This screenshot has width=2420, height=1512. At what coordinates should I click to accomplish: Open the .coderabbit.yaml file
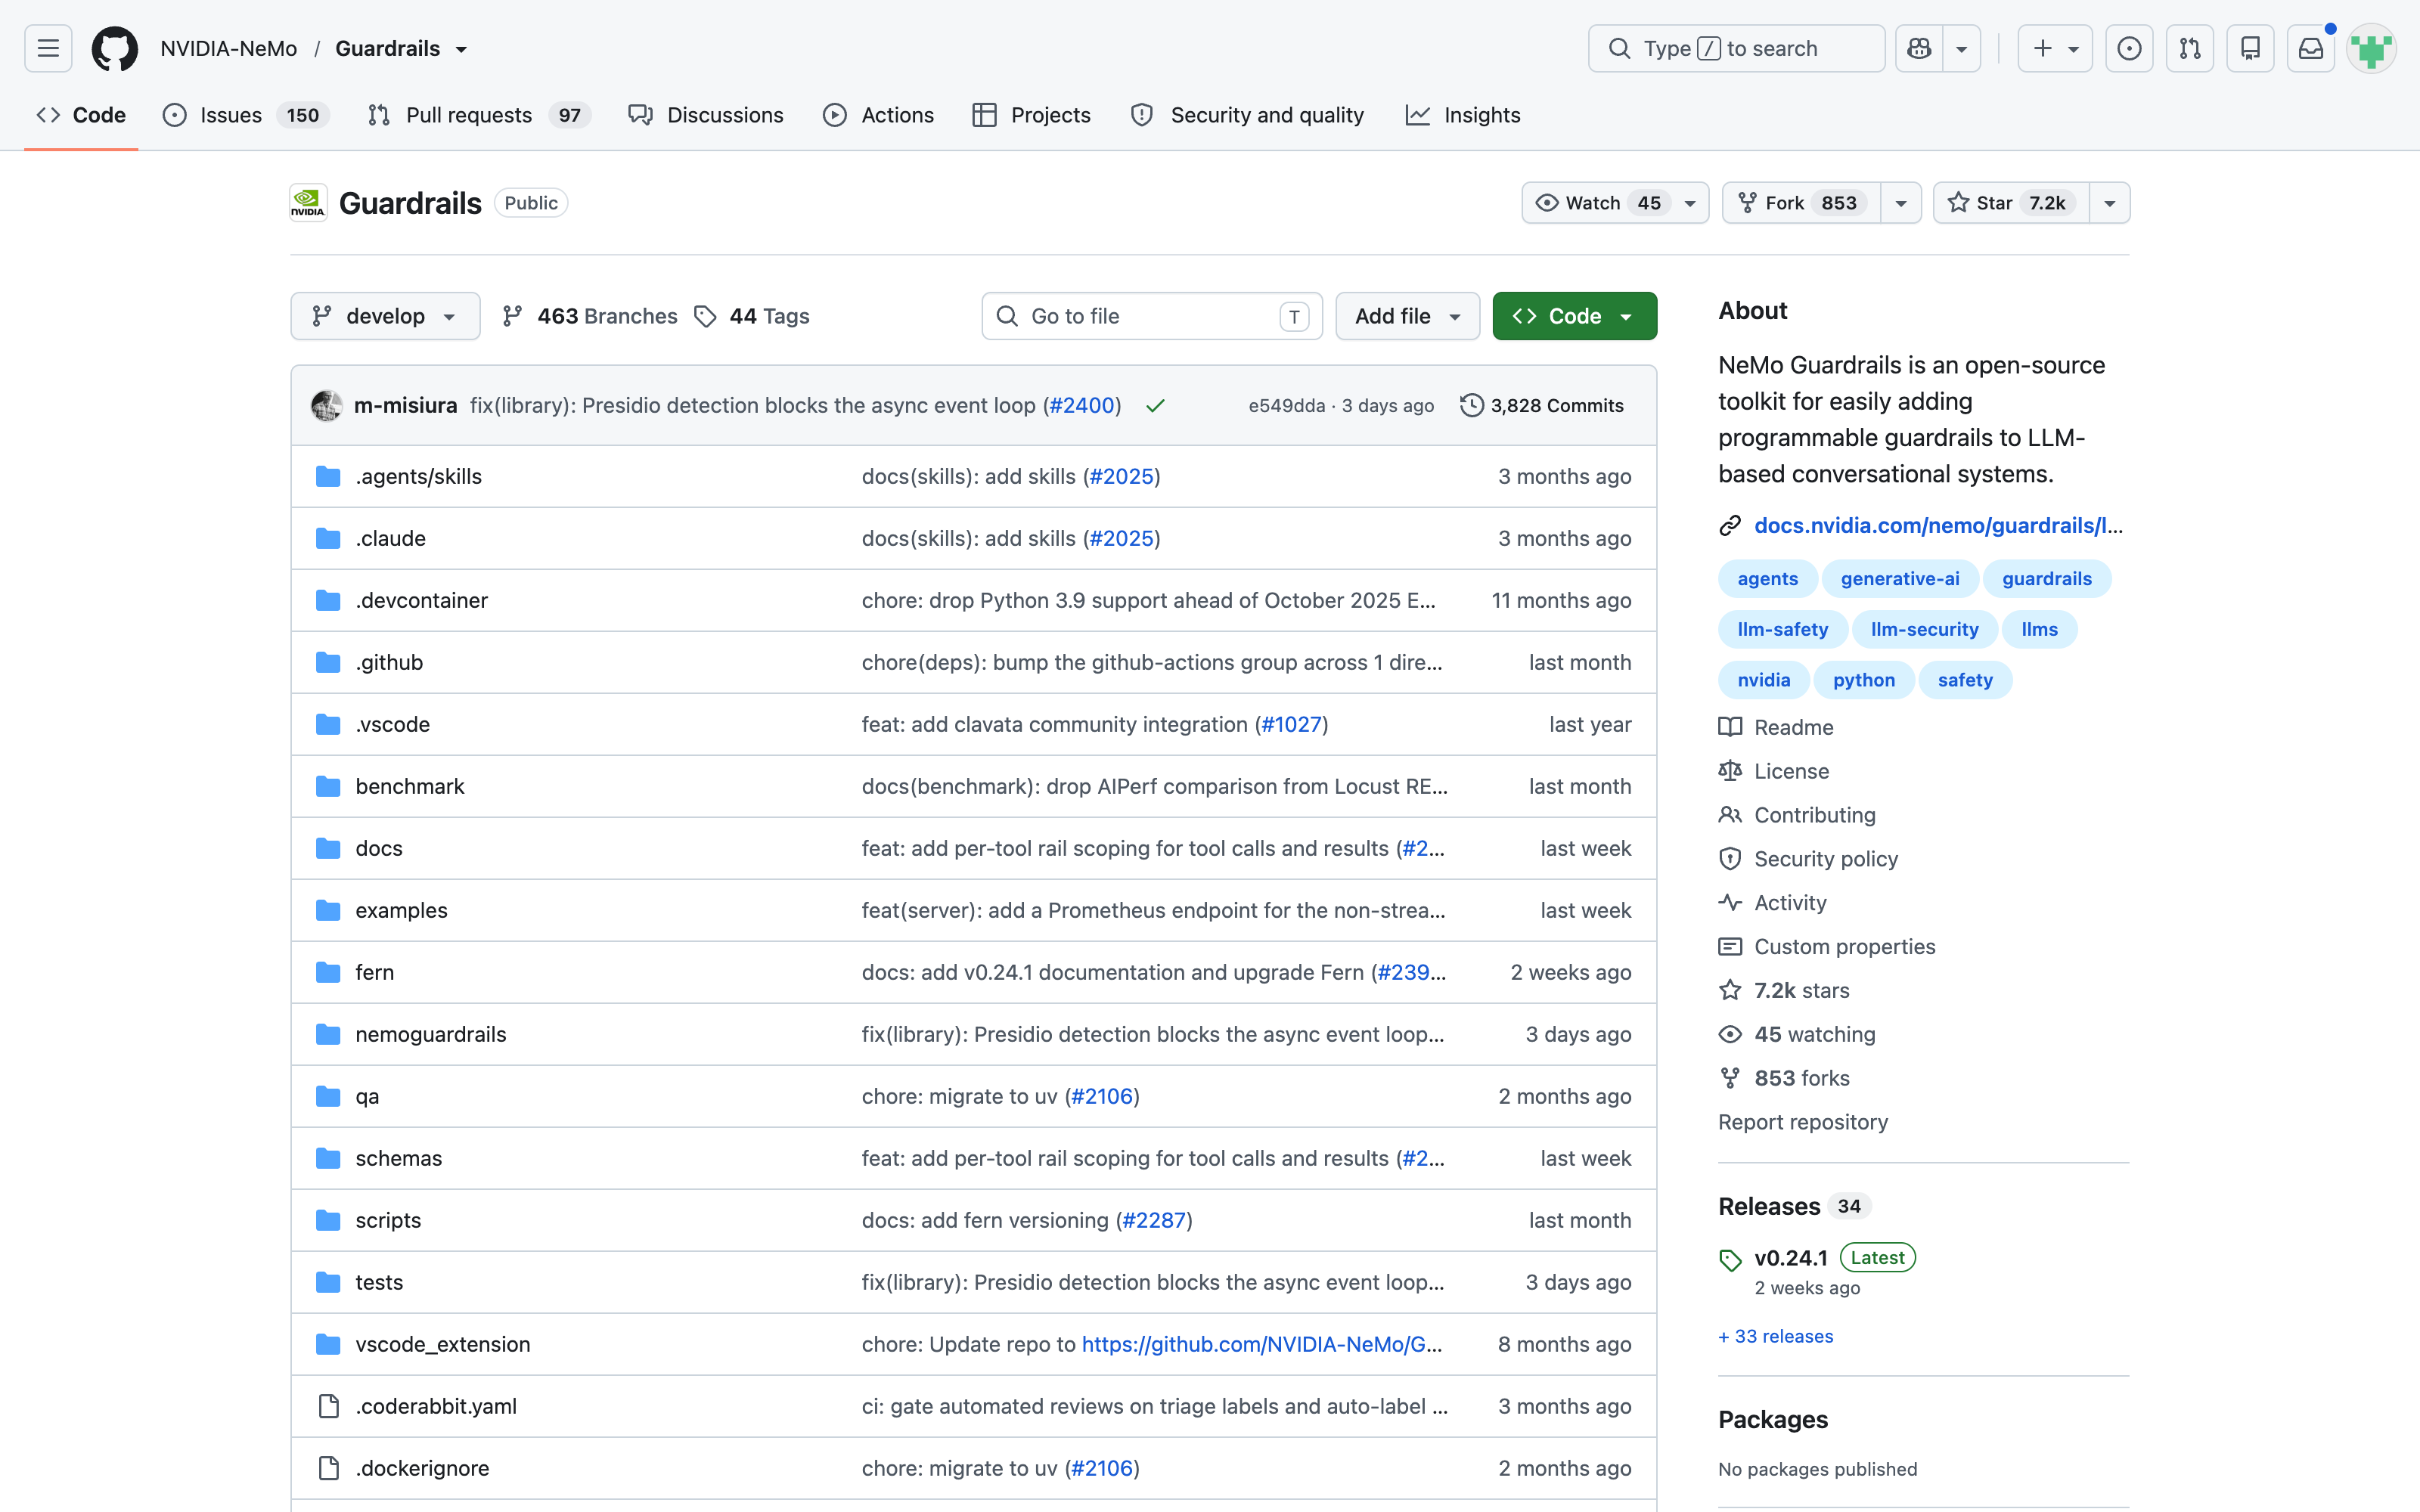point(436,1406)
